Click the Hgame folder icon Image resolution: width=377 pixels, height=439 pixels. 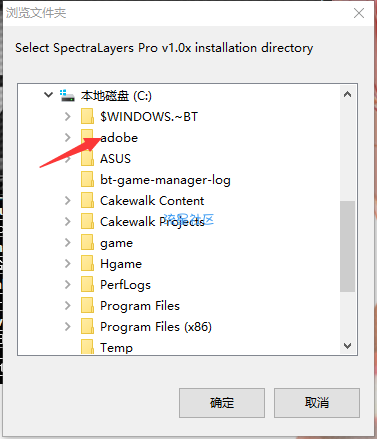coord(87,264)
